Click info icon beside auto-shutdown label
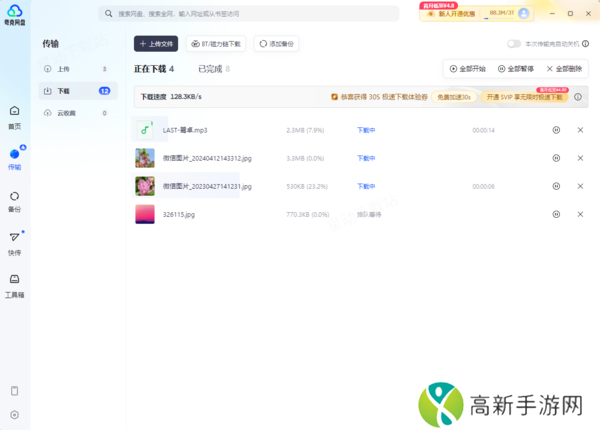600x430 pixels. coord(585,44)
